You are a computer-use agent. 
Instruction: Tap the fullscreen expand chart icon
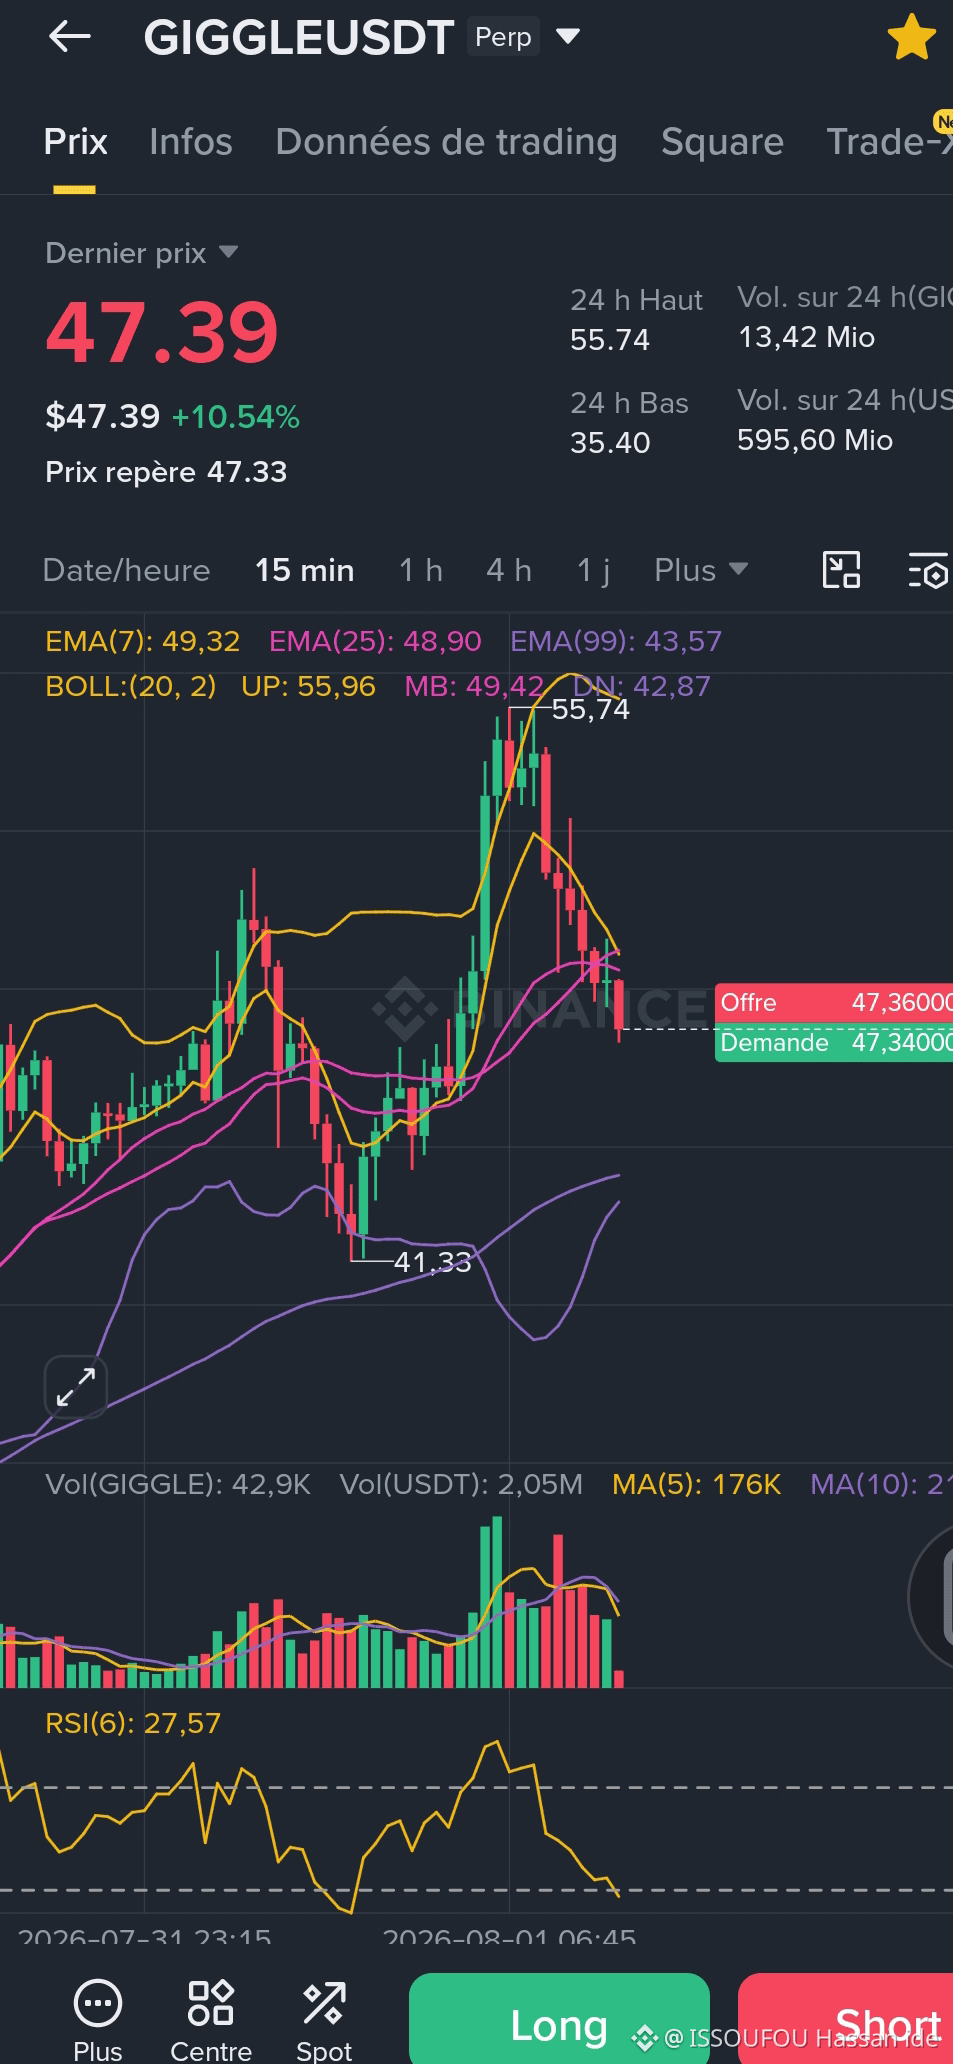[76, 1387]
